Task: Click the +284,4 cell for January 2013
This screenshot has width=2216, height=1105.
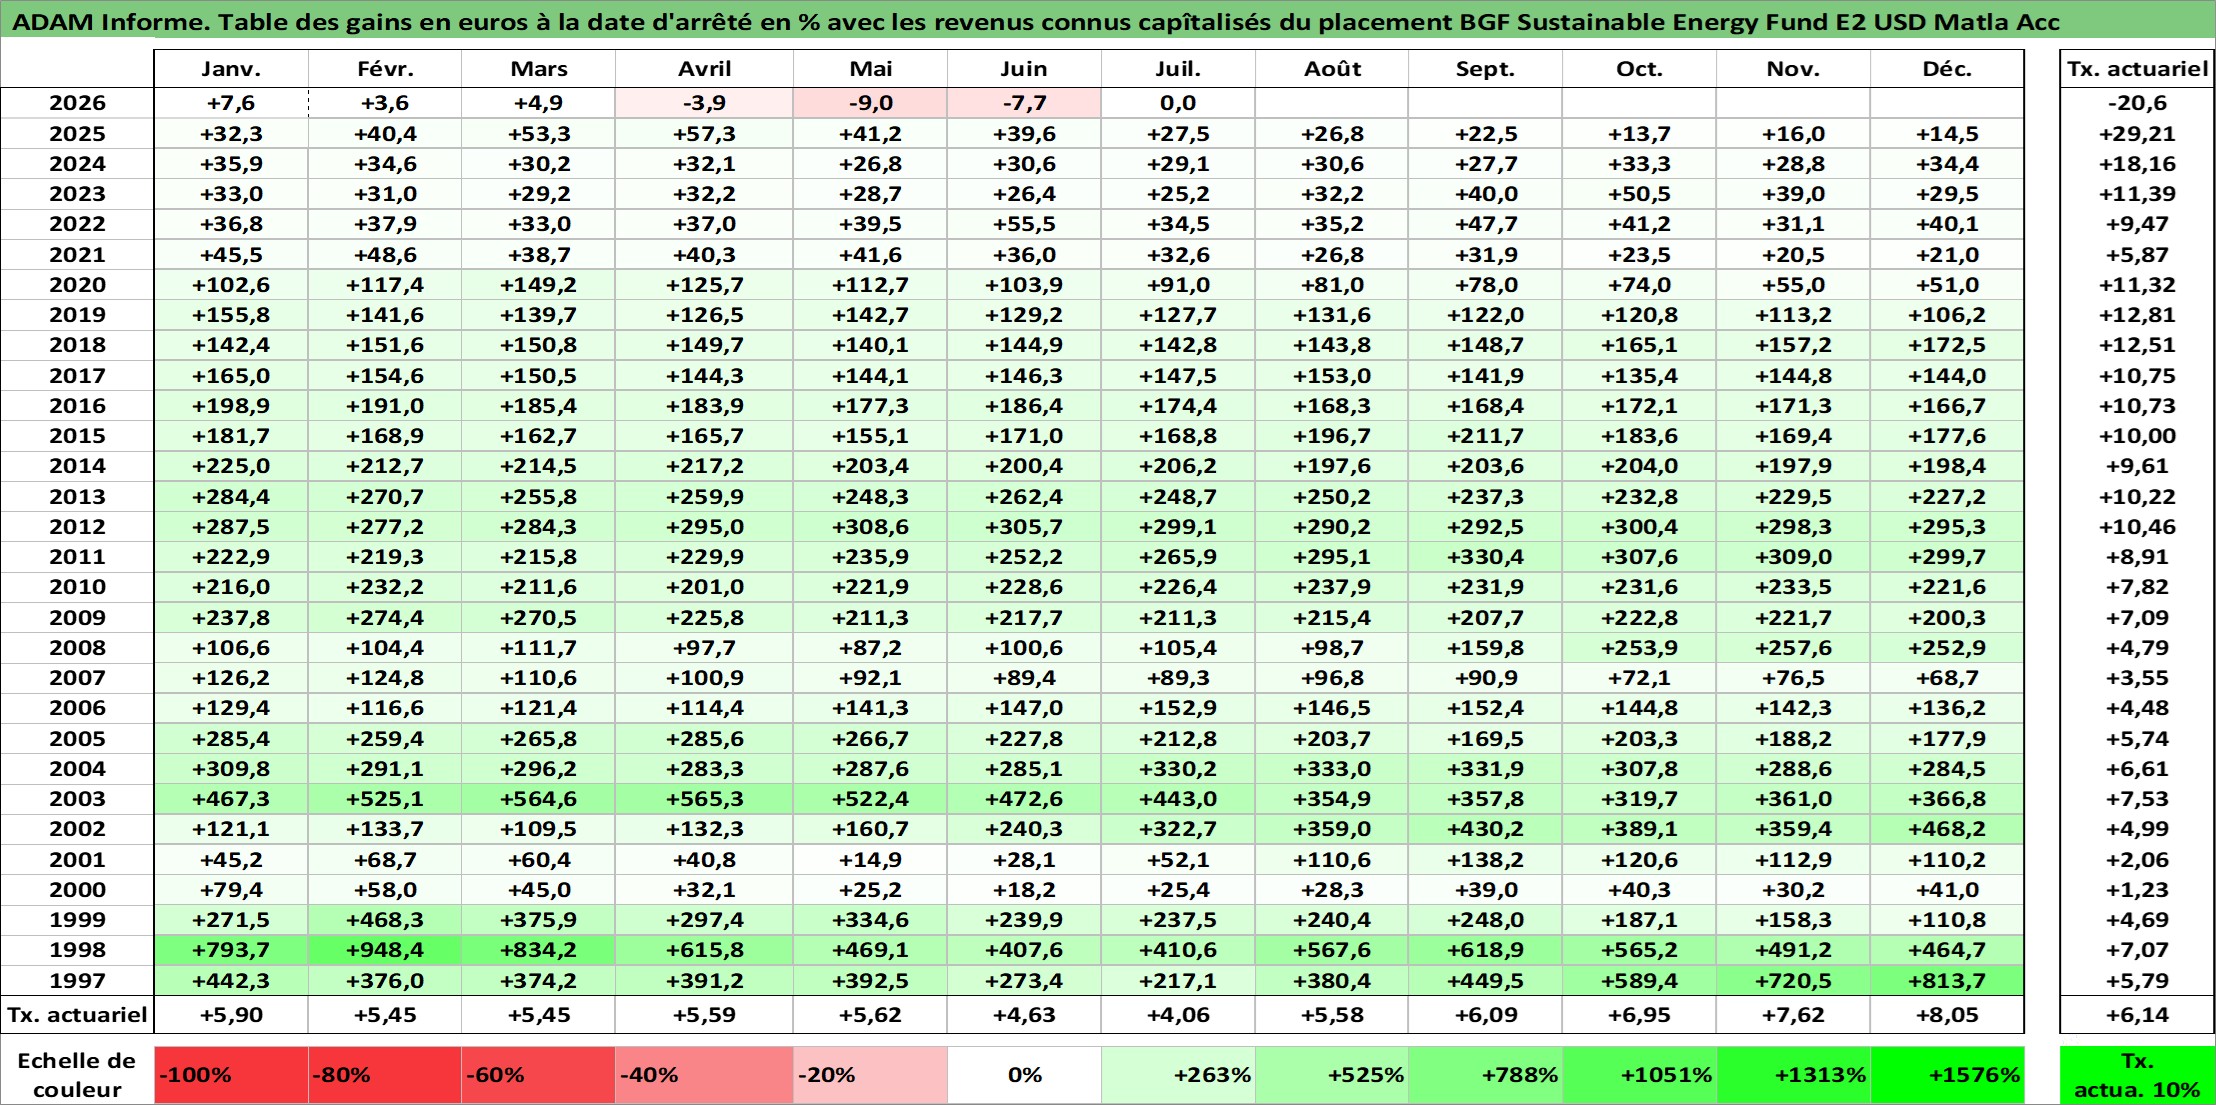Action: [x=231, y=497]
